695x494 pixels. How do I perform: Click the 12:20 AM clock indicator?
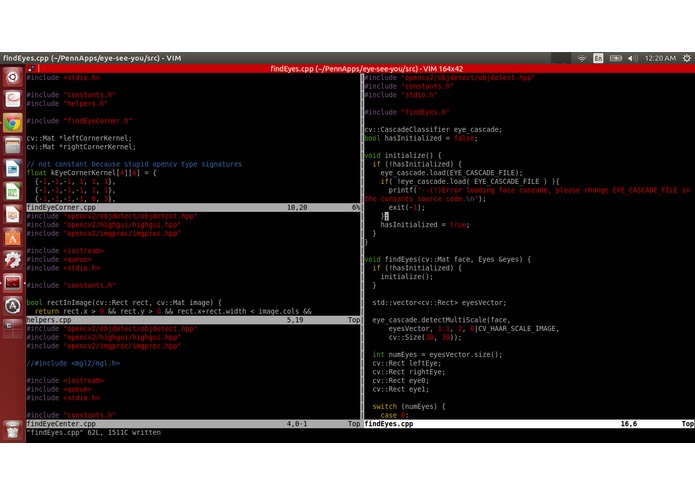pos(660,58)
